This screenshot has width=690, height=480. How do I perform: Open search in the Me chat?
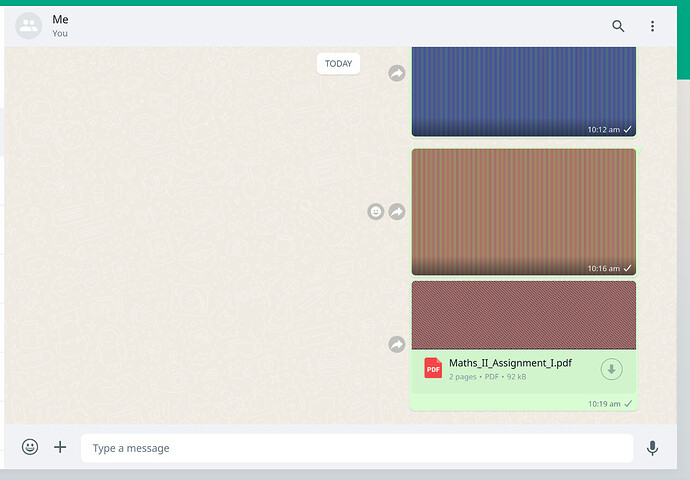click(618, 26)
